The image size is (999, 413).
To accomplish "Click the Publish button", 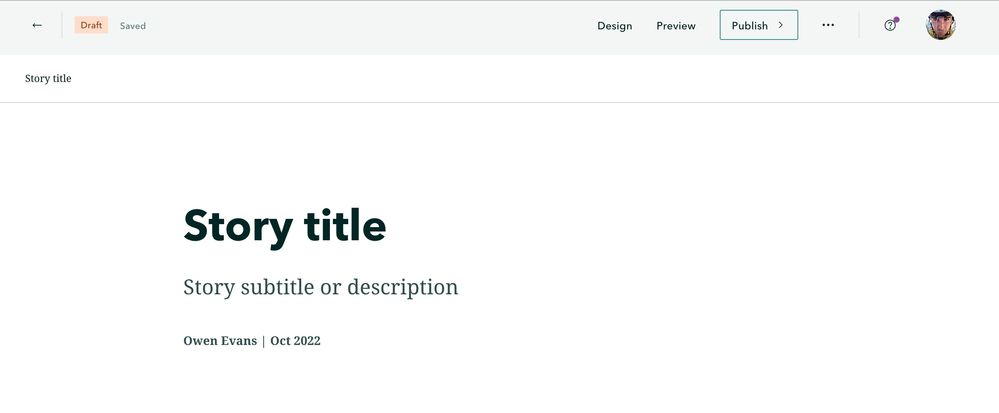I will (x=750, y=26).
